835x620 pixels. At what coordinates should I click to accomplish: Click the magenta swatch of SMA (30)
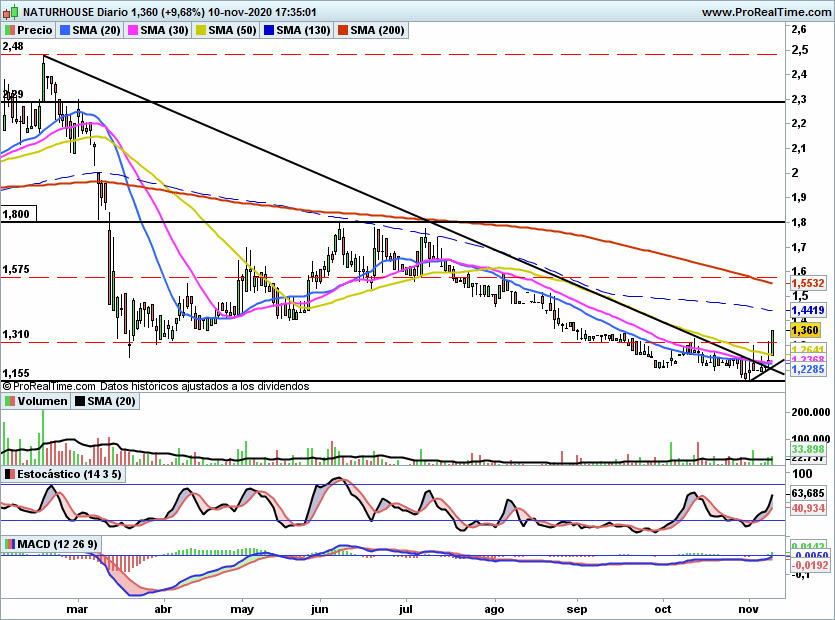click(x=133, y=30)
